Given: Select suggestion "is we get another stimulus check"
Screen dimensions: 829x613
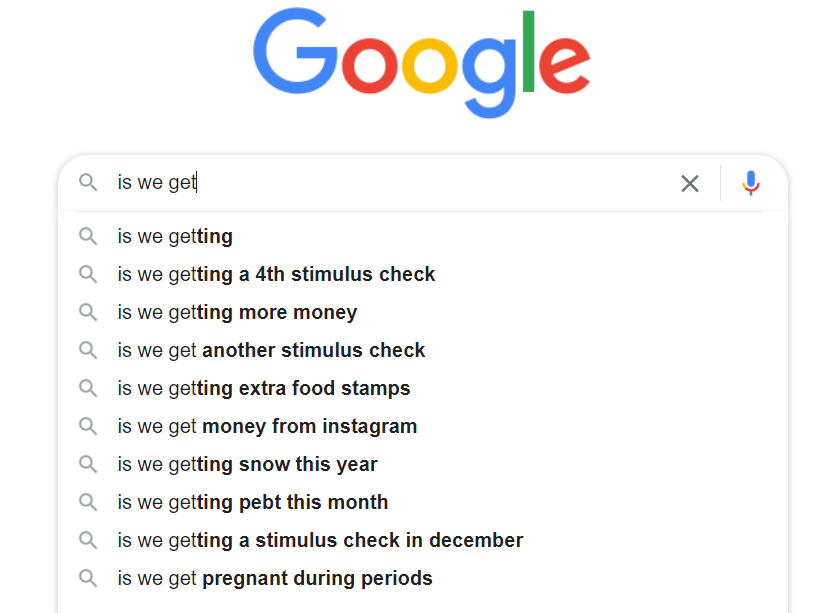Looking at the screenshot, I should [271, 350].
